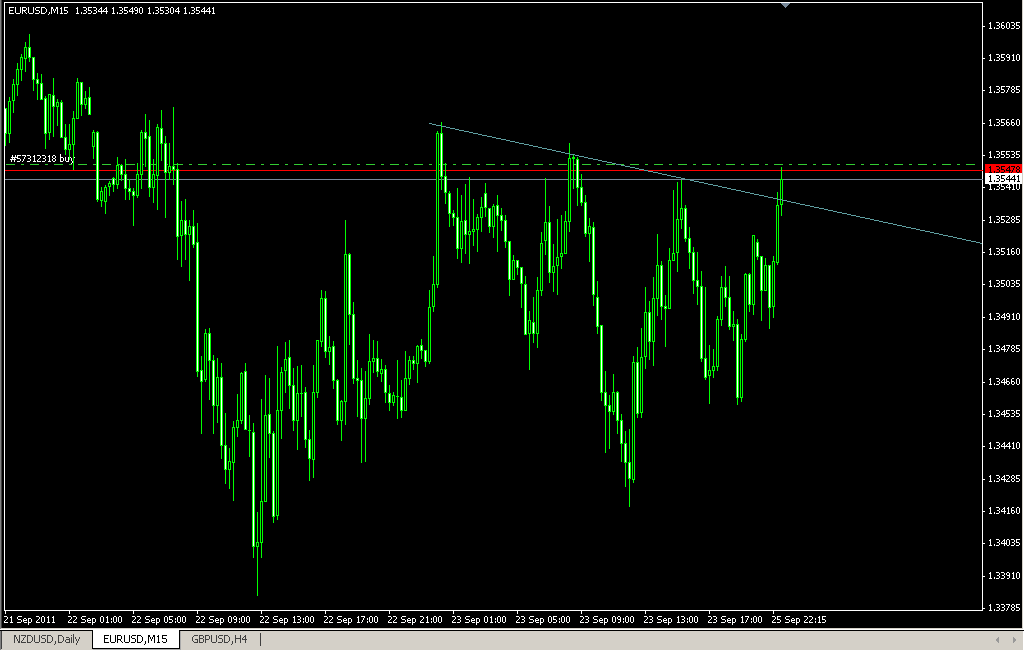The height and width of the screenshot is (651, 1024).
Task: Click the empty tab bar area beside GBPUSD,H4
Action: [x=400, y=640]
